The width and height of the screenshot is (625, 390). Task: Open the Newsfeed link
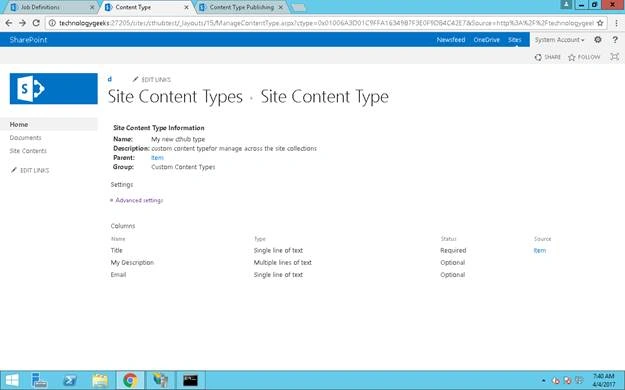point(451,39)
